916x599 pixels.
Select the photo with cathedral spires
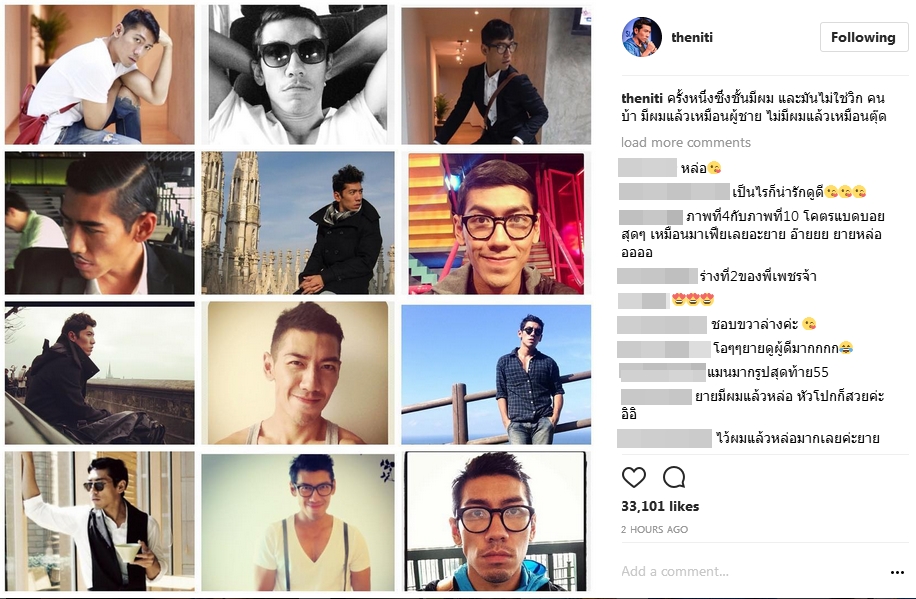pyautogui.click(x=298, y=223)
